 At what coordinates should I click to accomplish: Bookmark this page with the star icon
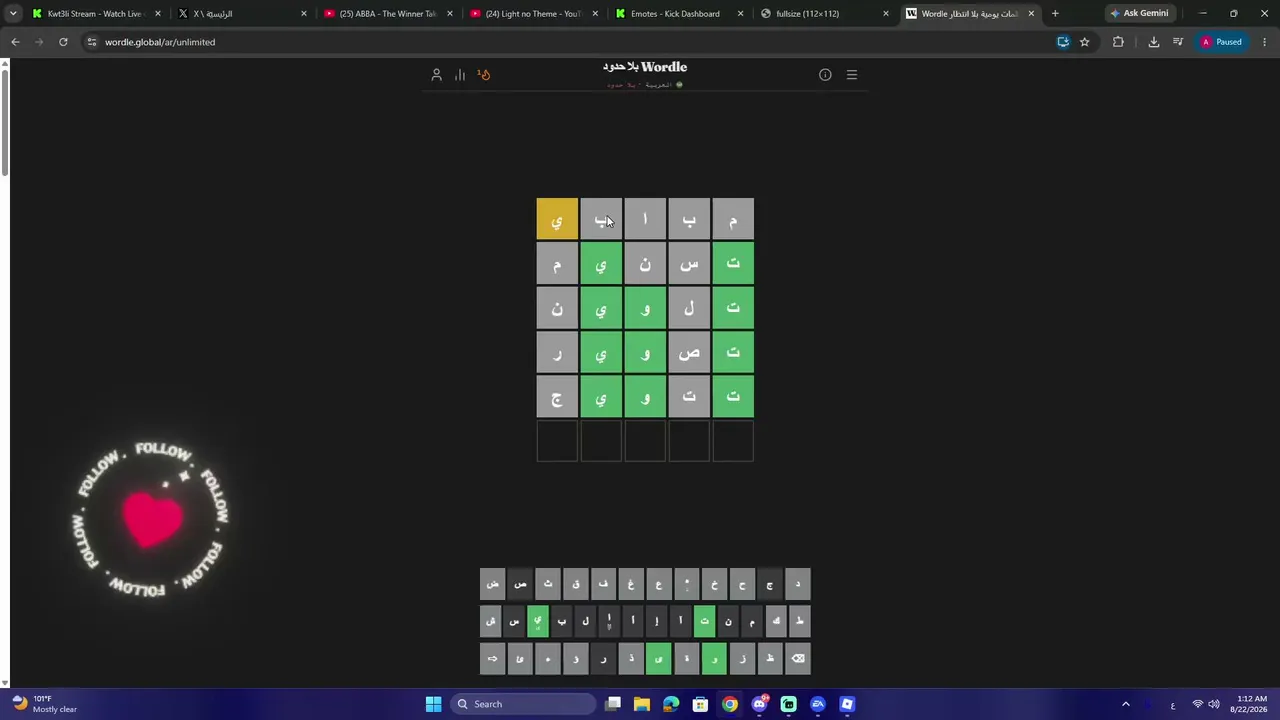coord(1084,42)
